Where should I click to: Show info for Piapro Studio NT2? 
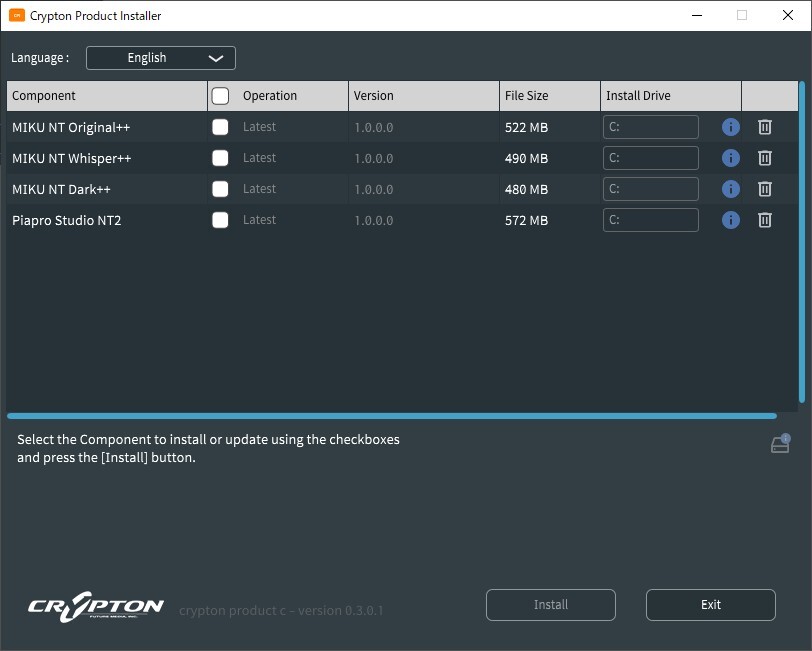point(731,220)
